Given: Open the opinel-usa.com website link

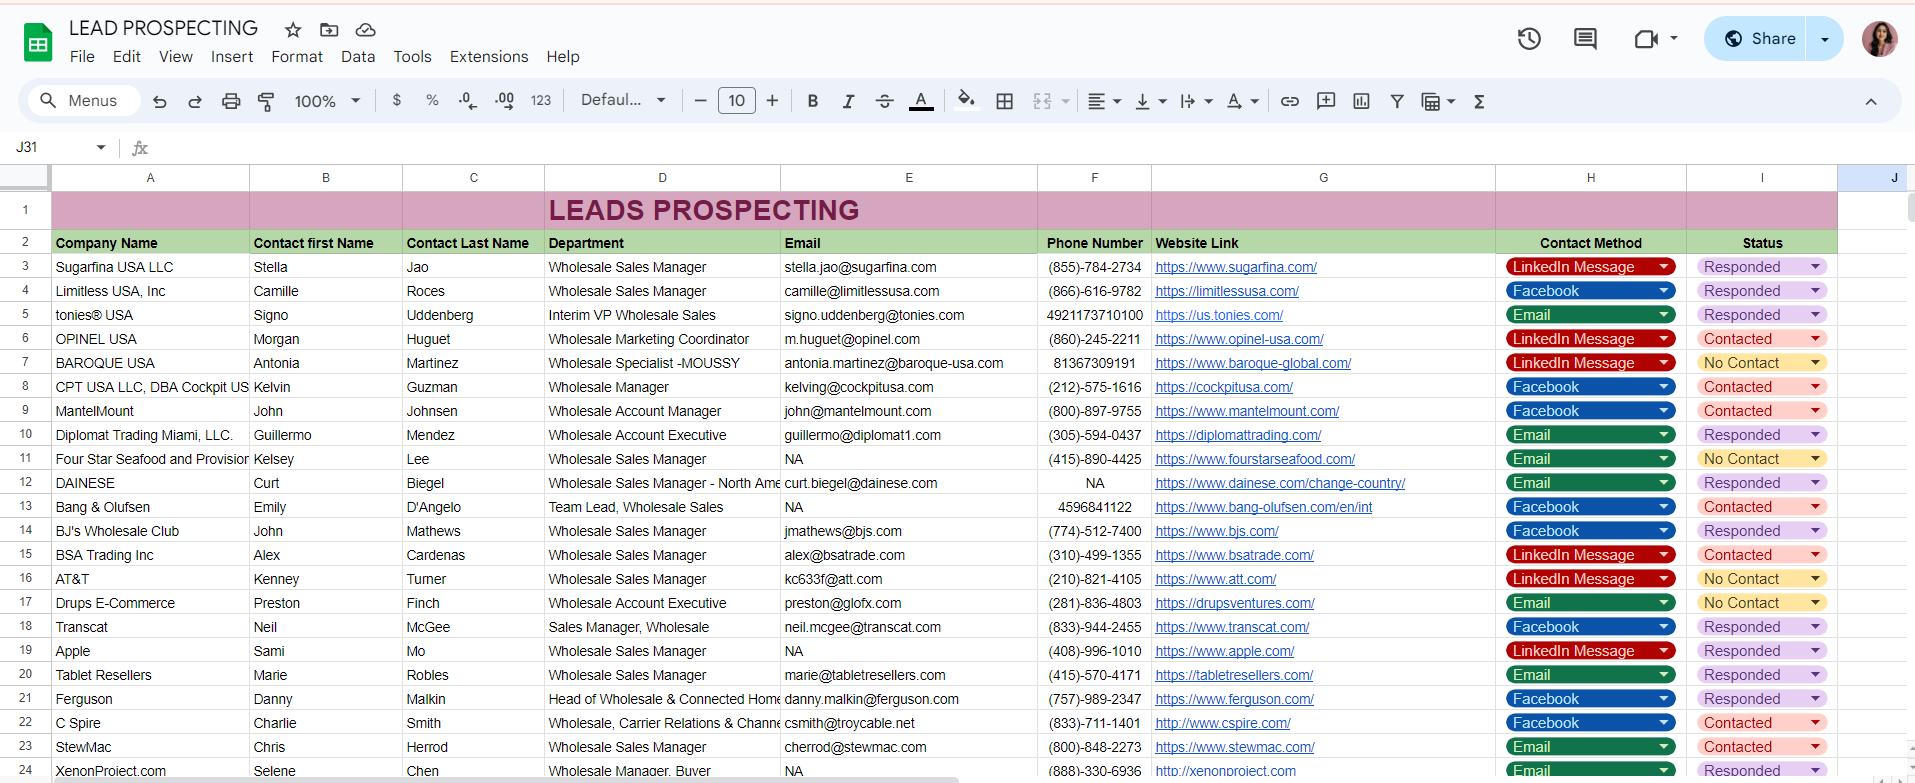Looking at the screenshot, I should pyautogui.click(x=1239, y=339).
